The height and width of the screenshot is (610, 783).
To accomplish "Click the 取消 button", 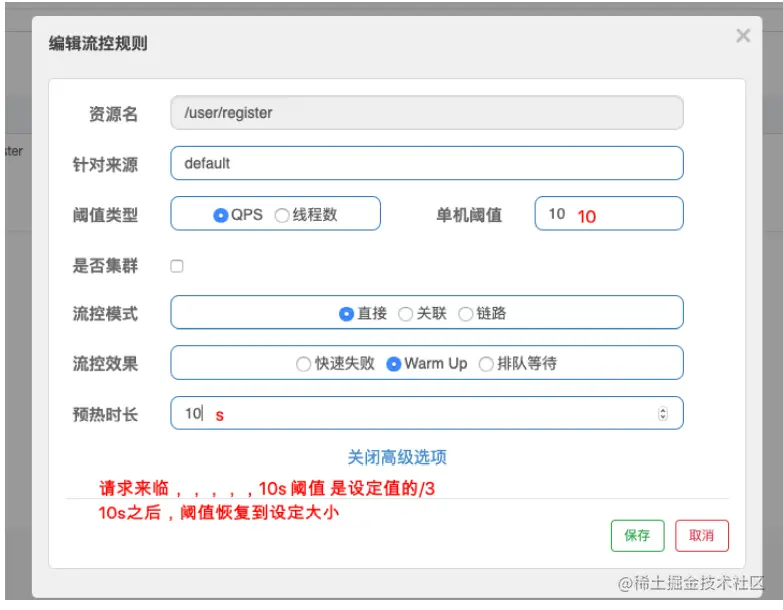I will point(702,536).
